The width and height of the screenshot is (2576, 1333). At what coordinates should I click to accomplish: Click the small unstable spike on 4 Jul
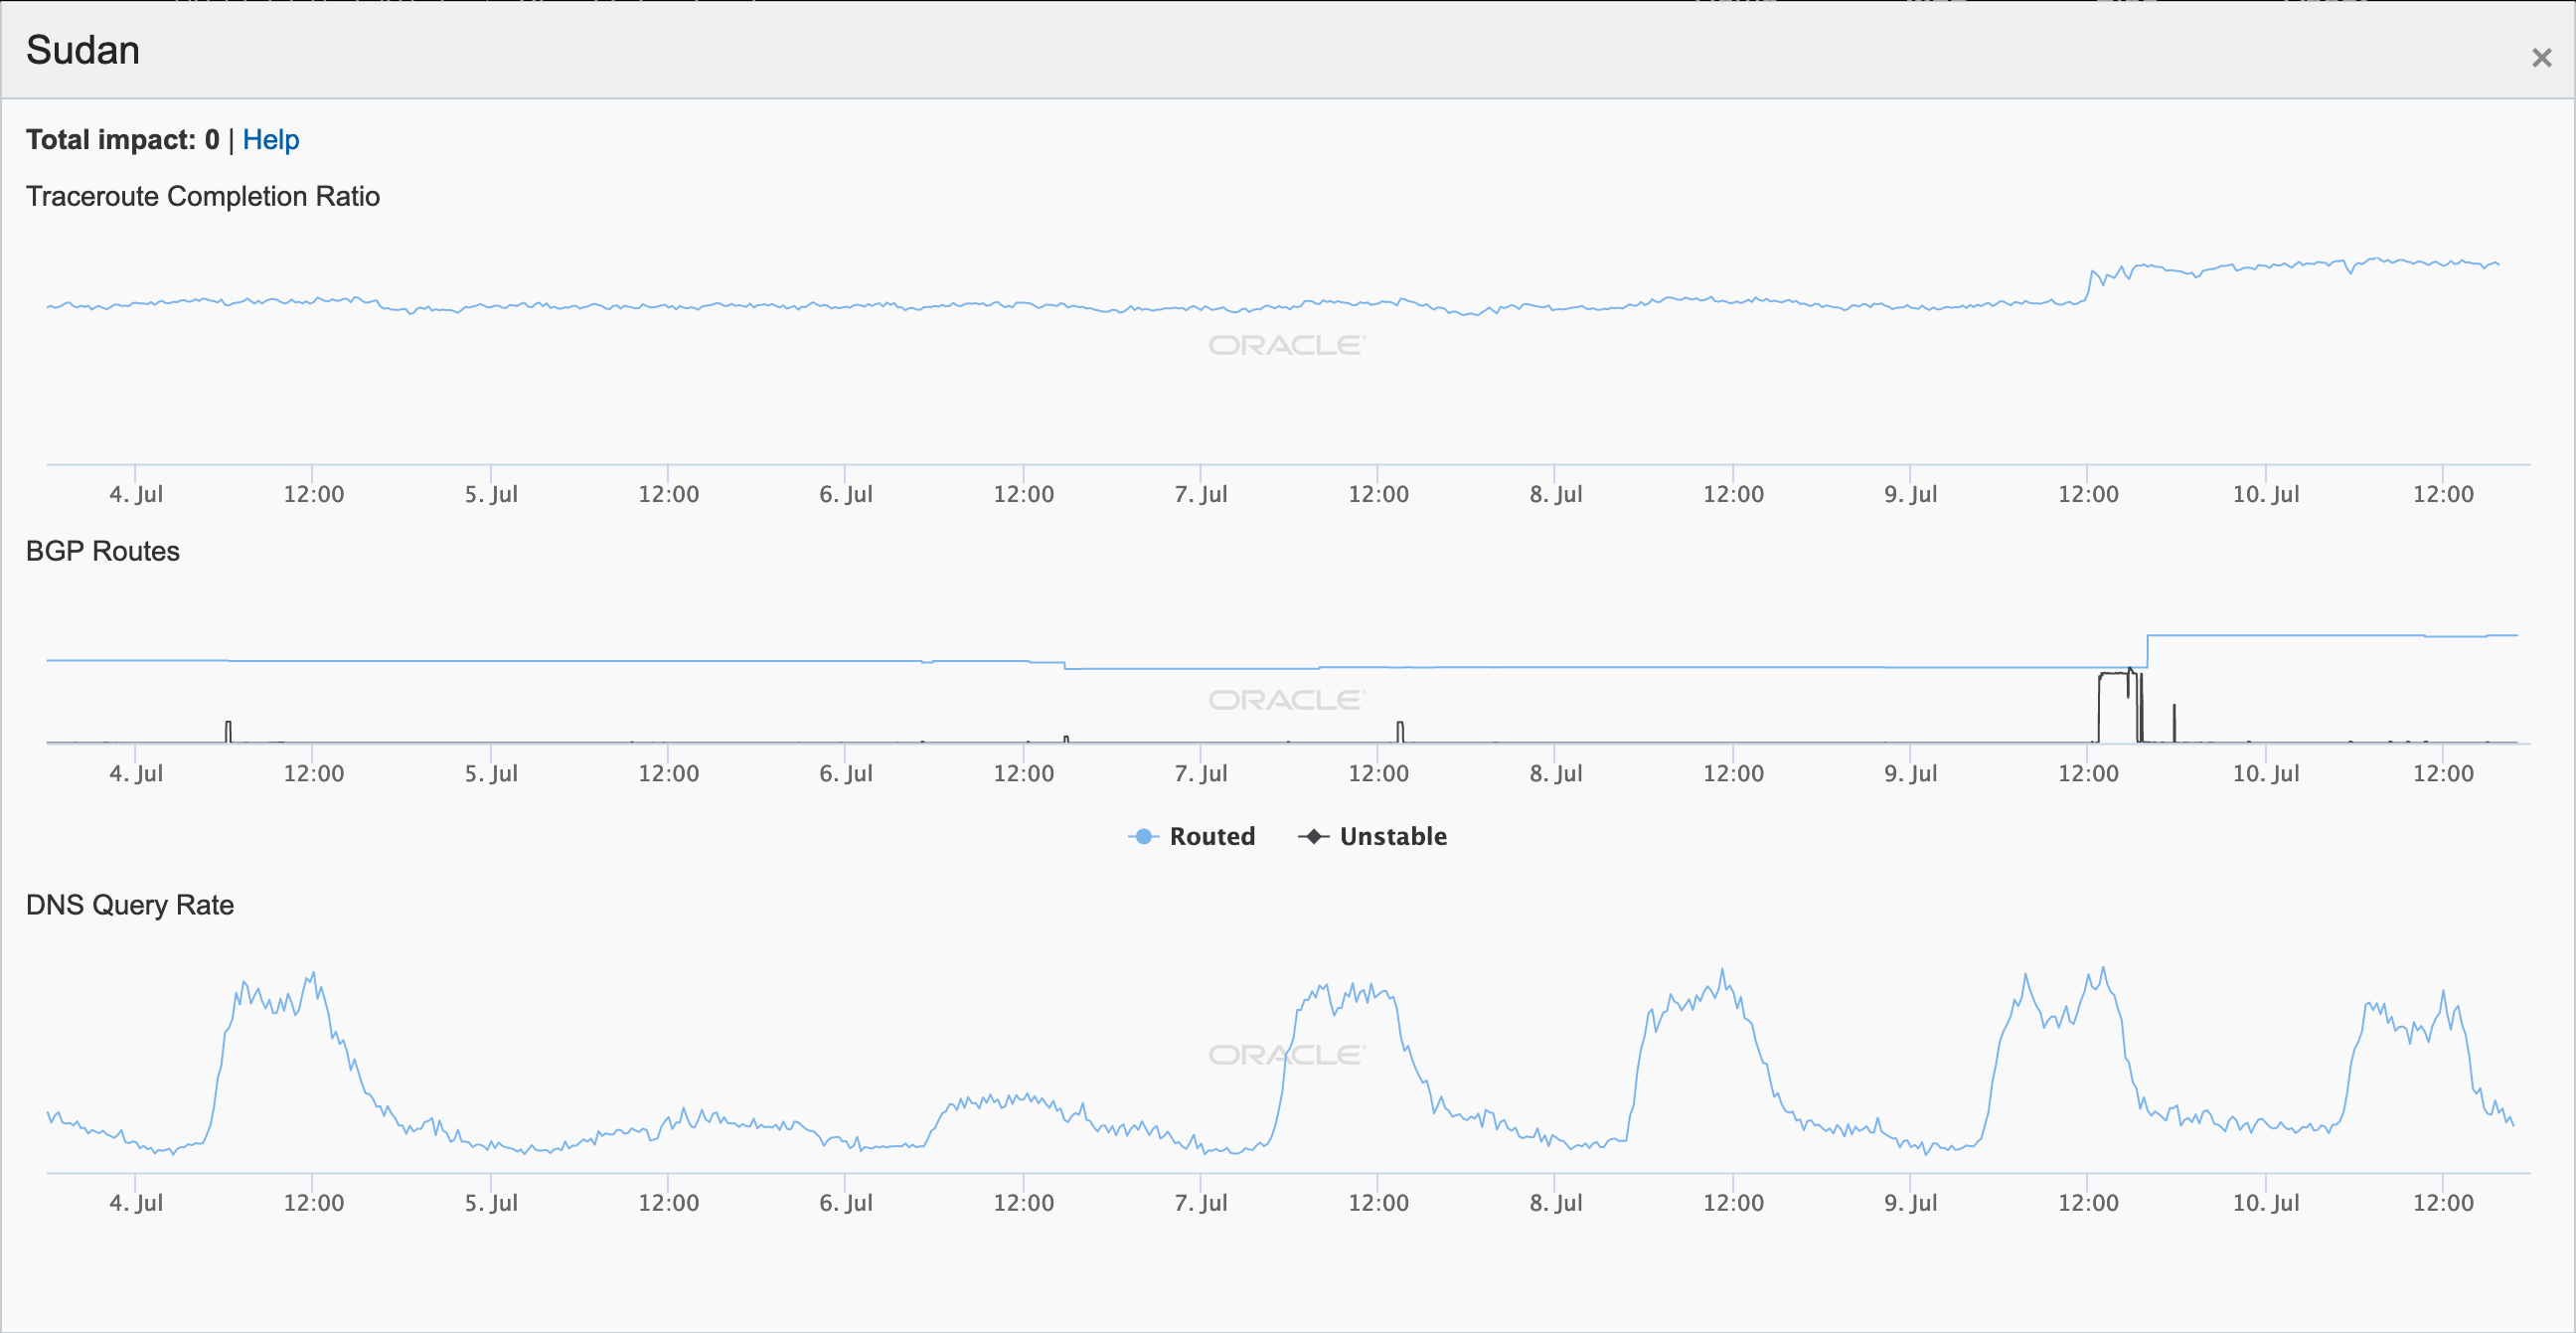click(x=228, y=730)
